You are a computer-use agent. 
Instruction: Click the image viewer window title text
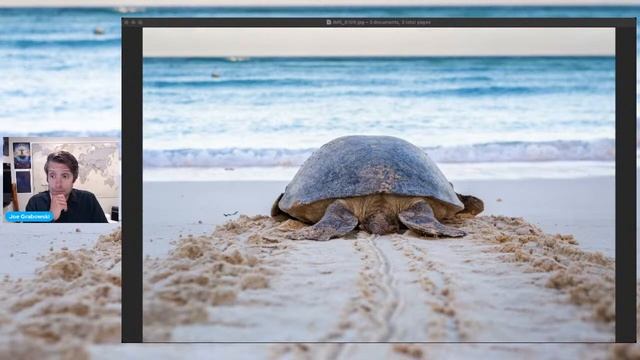point(382,22)
